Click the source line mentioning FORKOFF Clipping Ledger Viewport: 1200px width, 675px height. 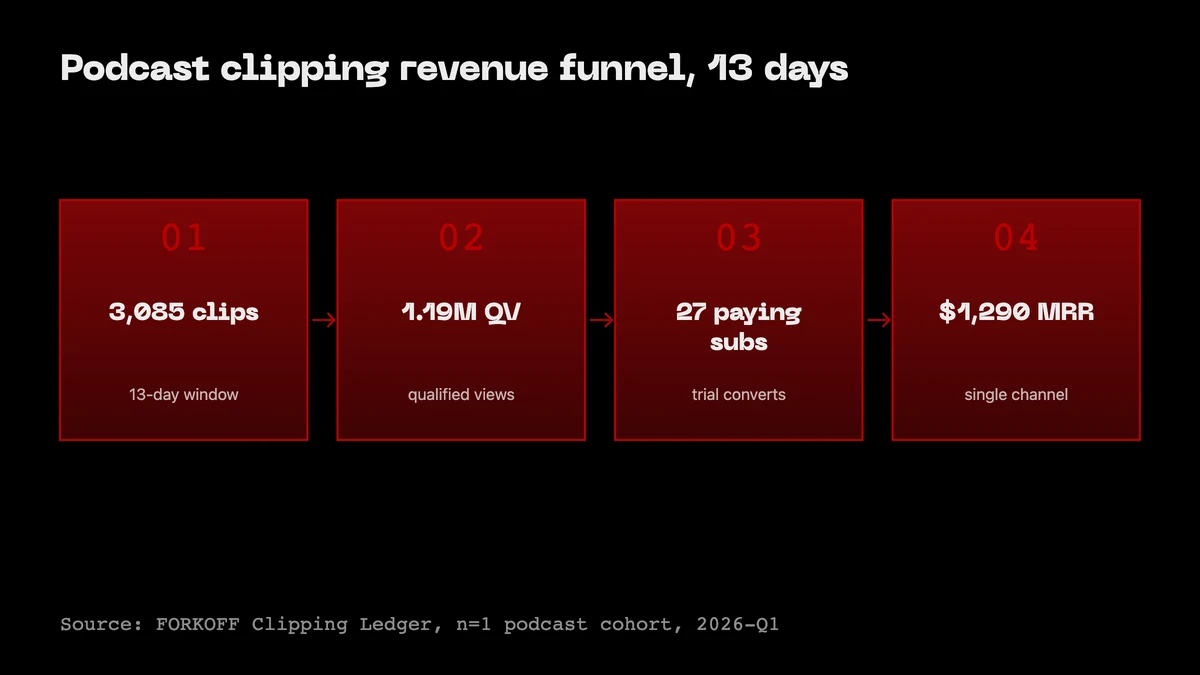tap(419, 625)
